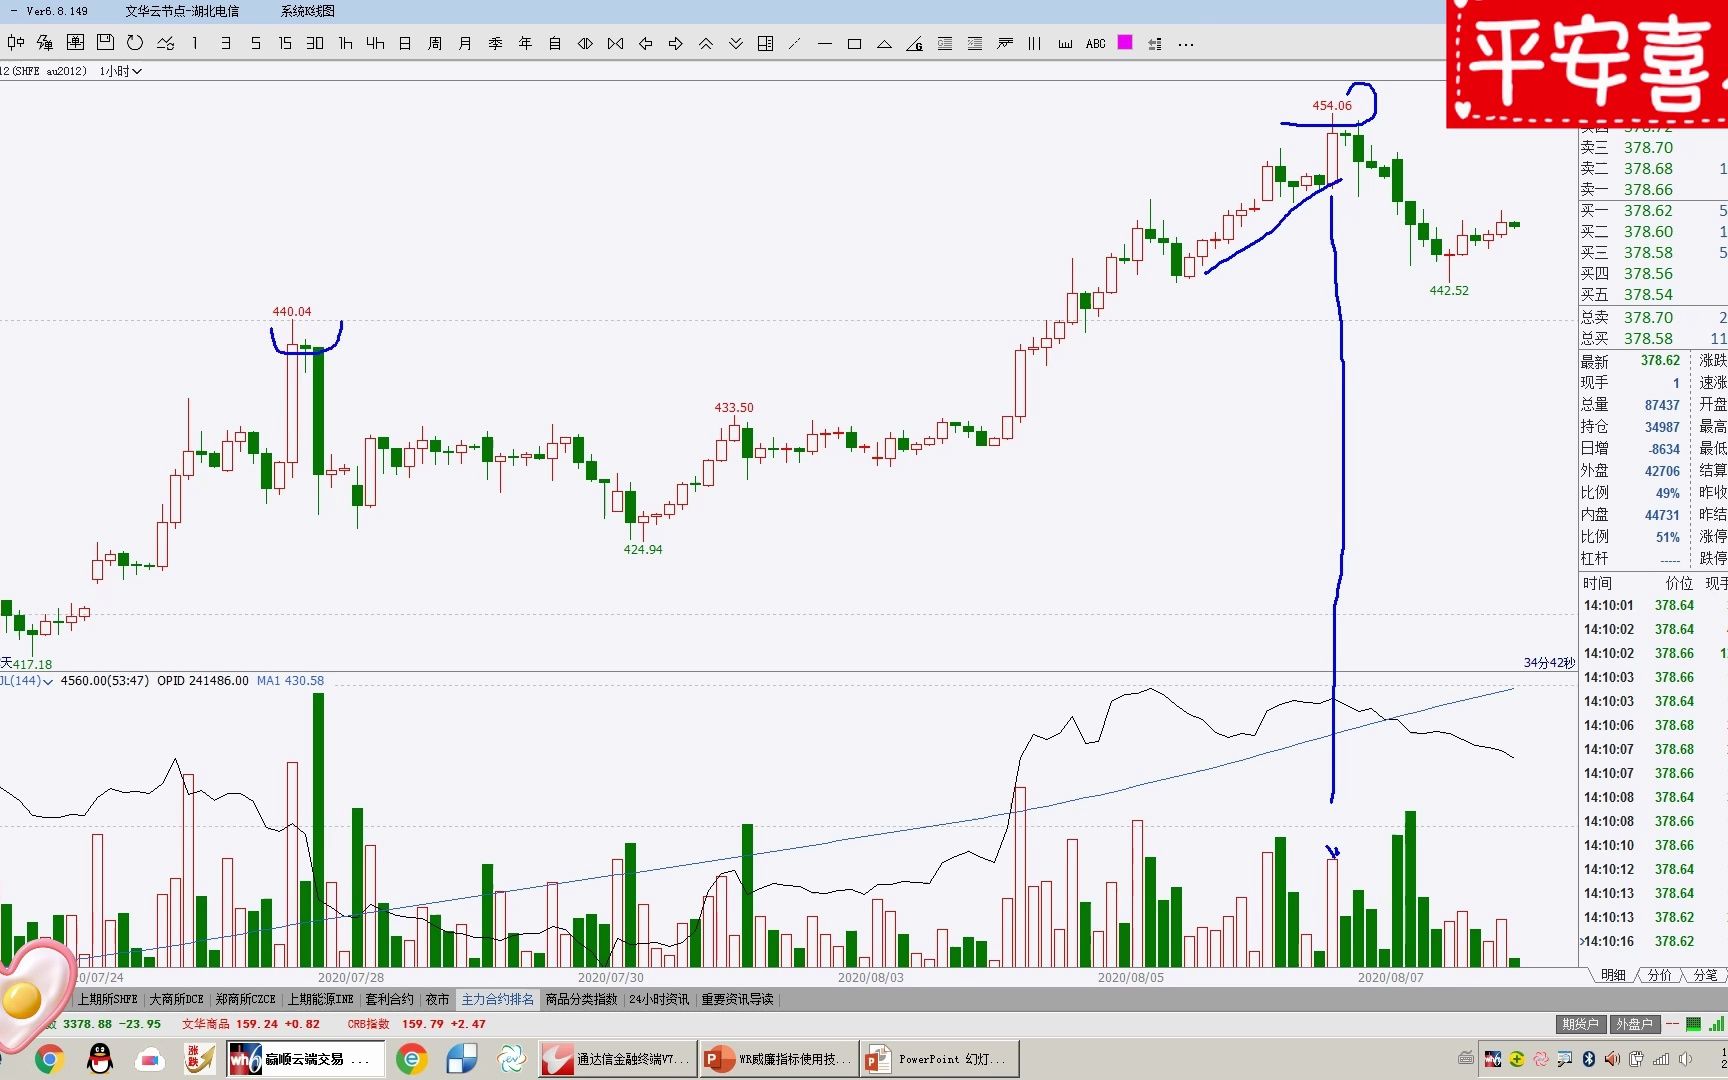Open the 商品分类指数 tab
The height and width of the screenshot is (1080, 1728).
[581, 999]
